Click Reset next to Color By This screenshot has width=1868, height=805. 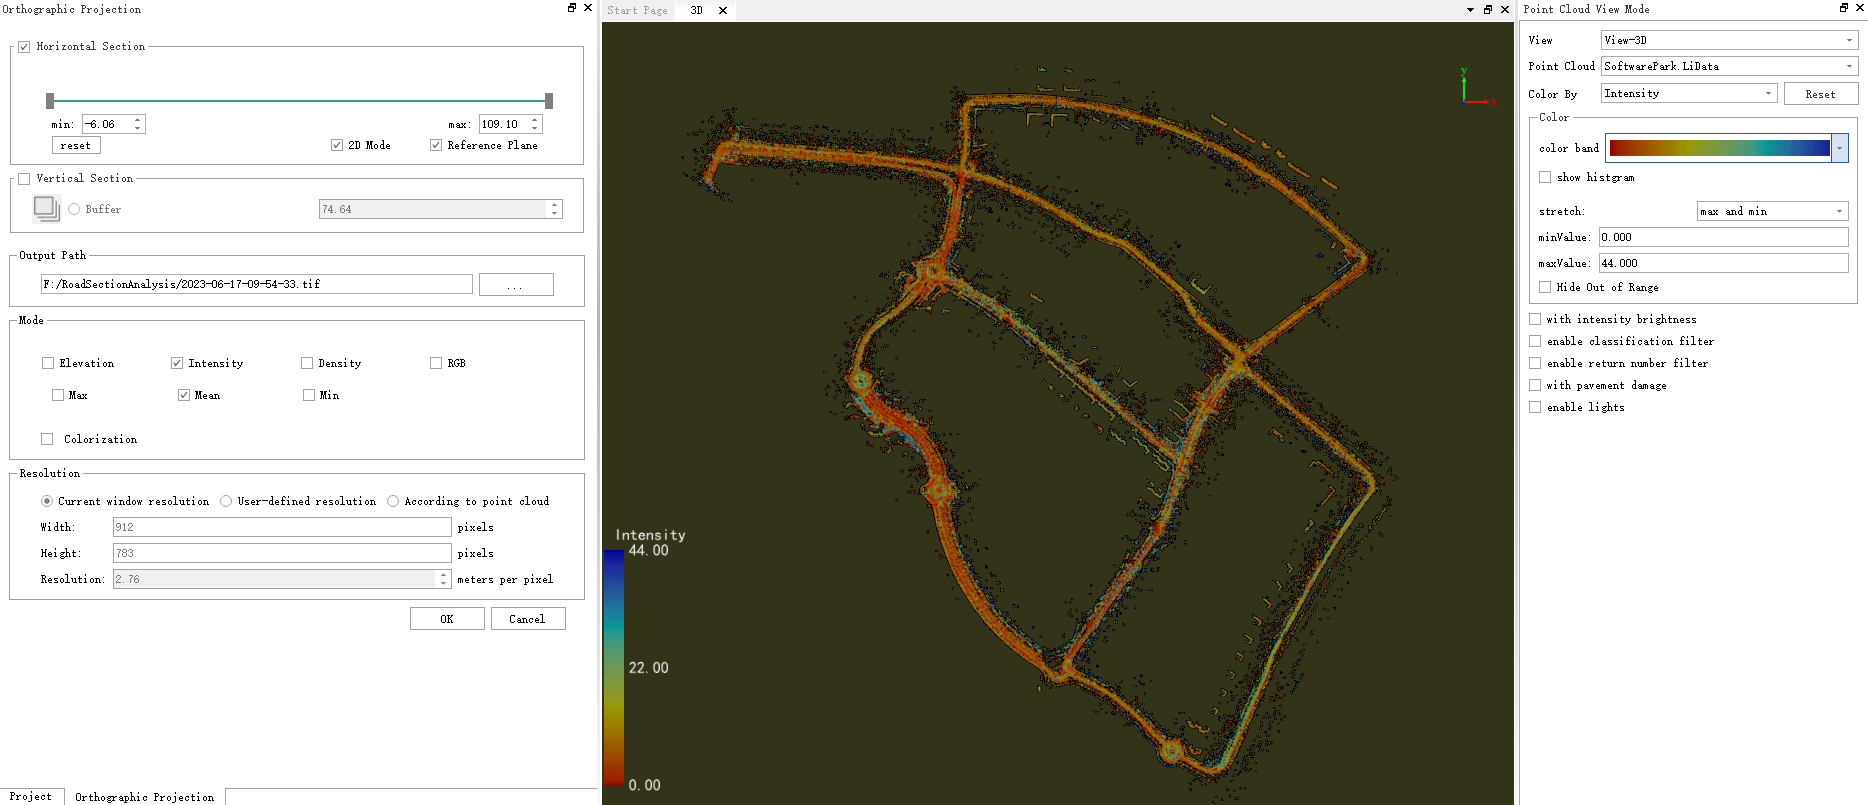(1820, 94)
